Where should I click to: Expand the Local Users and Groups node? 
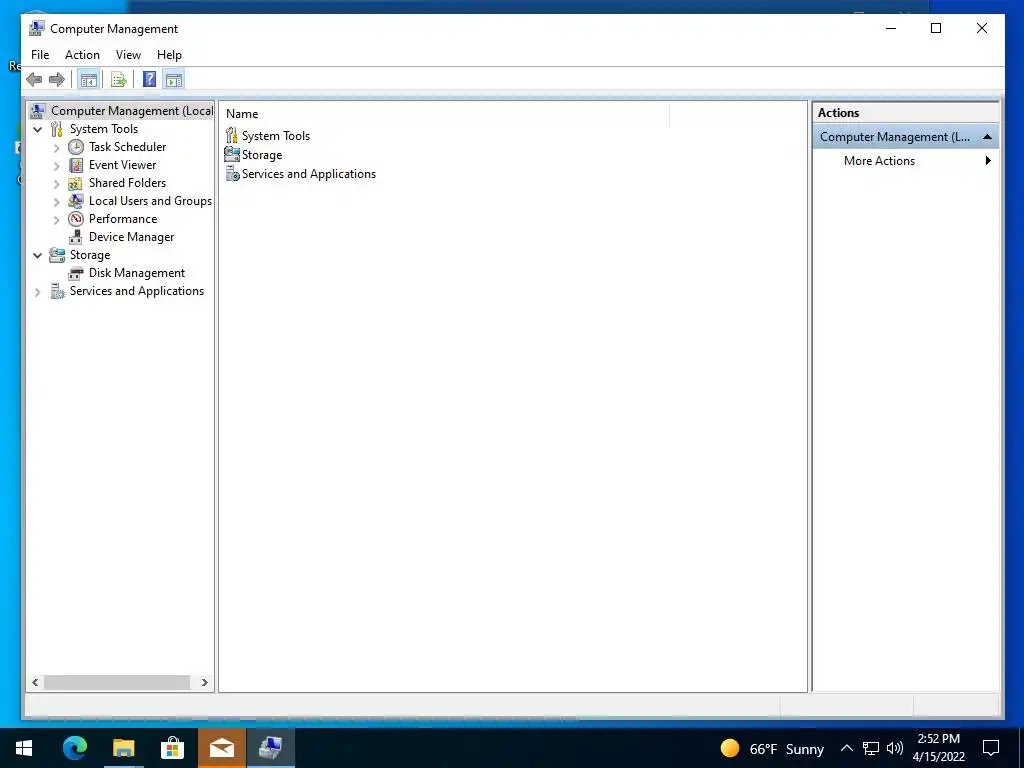click(57, 202)
